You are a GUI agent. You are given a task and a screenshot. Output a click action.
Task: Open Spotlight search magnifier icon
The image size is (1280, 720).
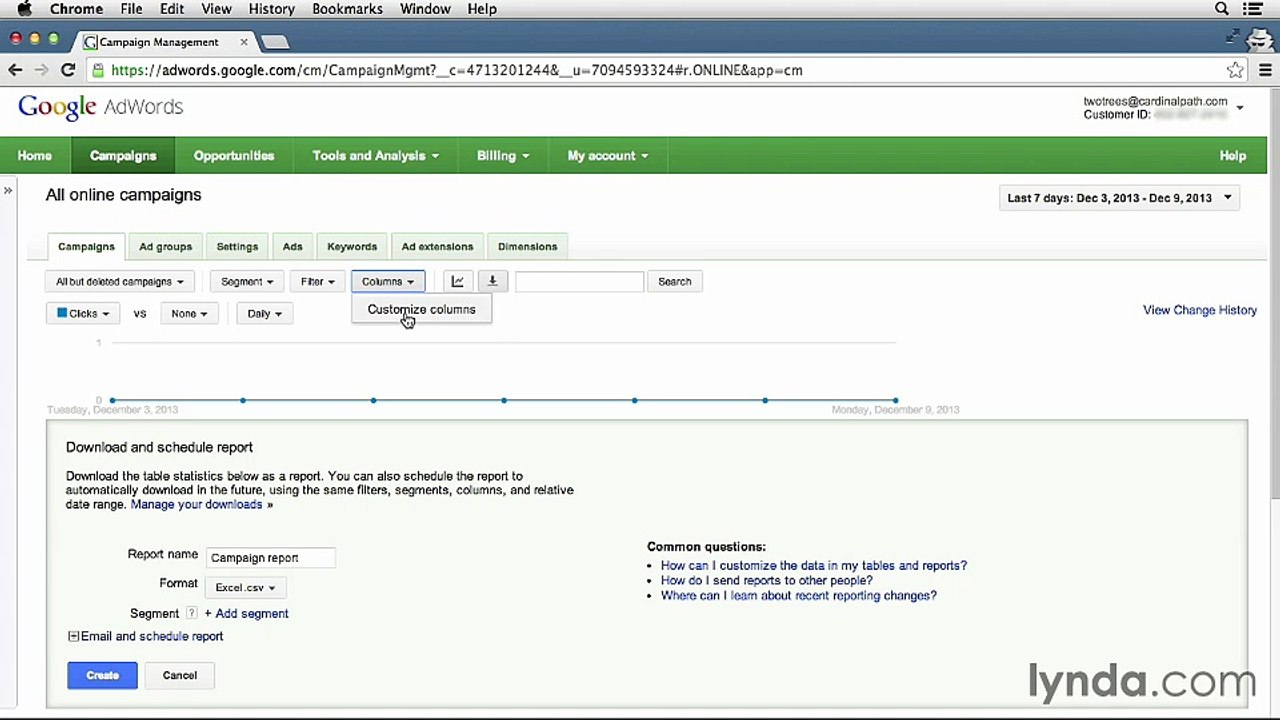tap(1222, 9)
